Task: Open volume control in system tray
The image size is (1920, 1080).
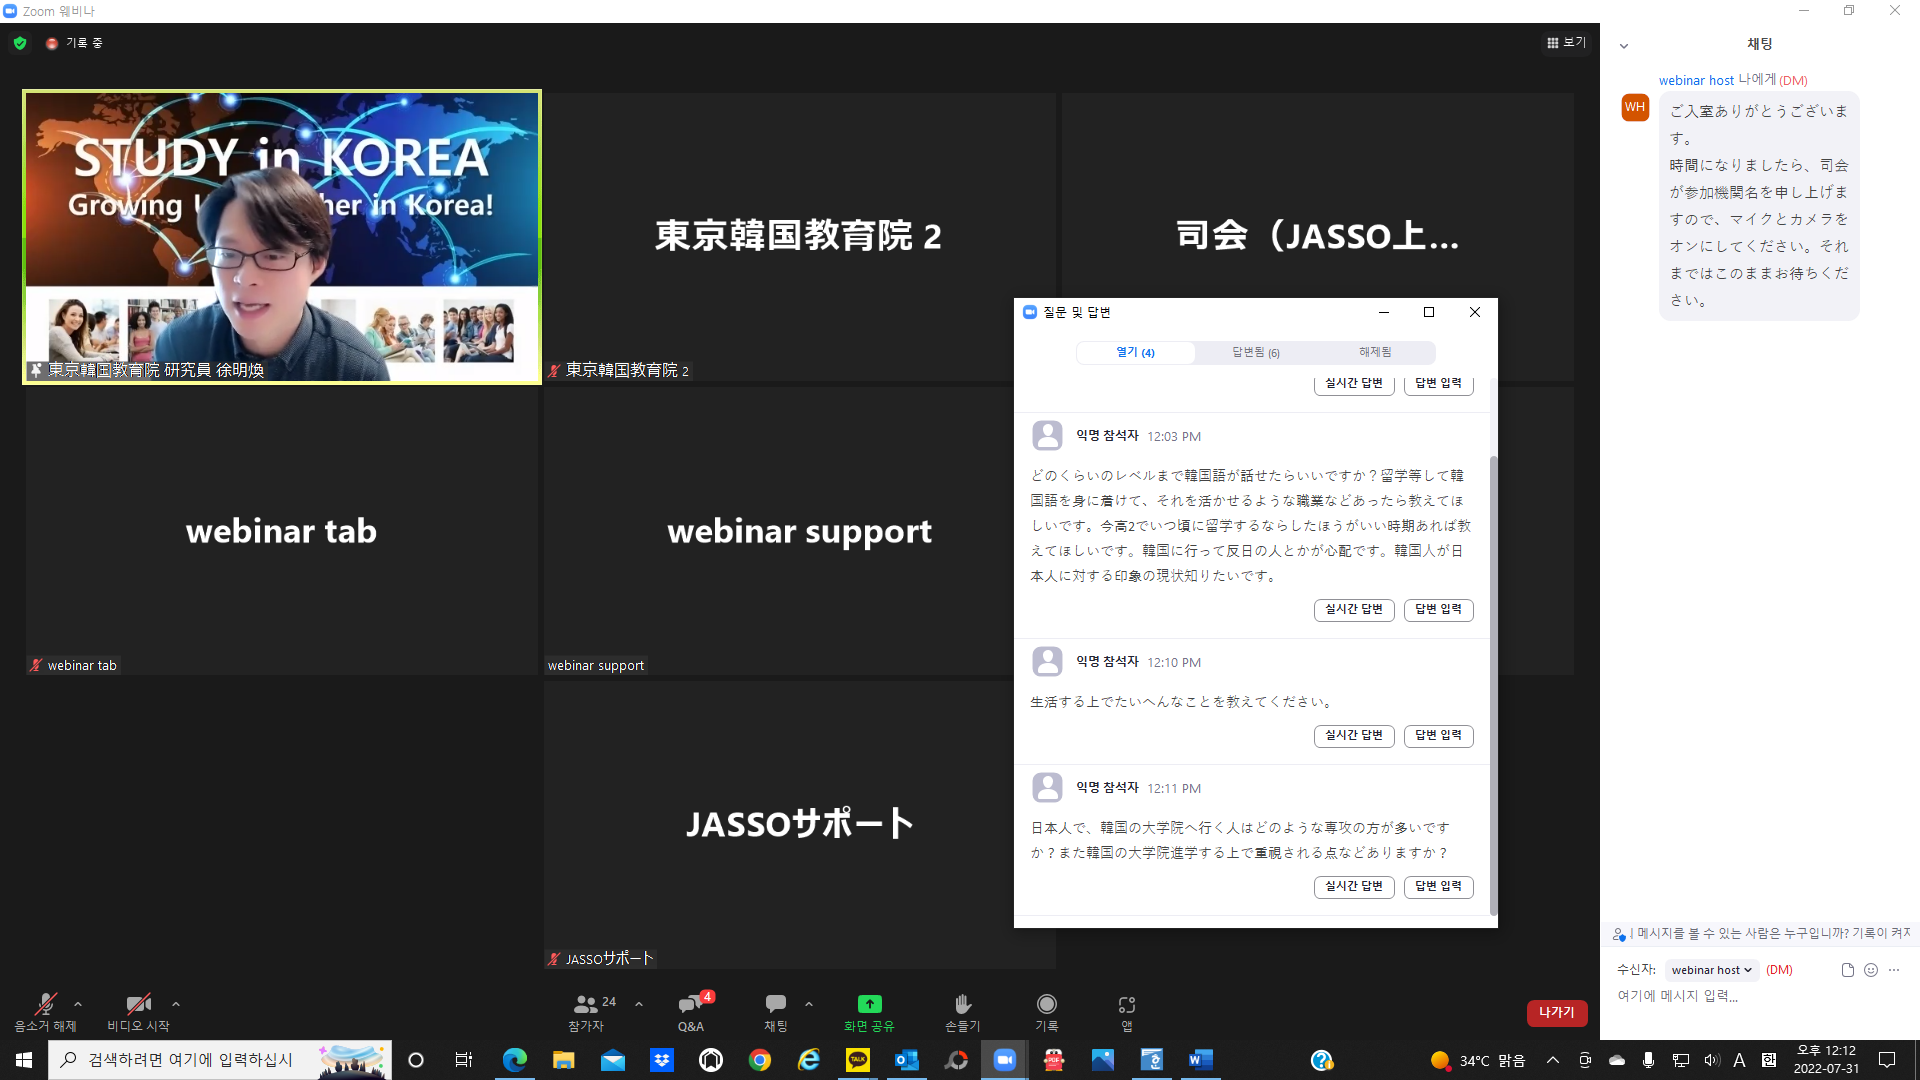Action: coord(1712,1060)
